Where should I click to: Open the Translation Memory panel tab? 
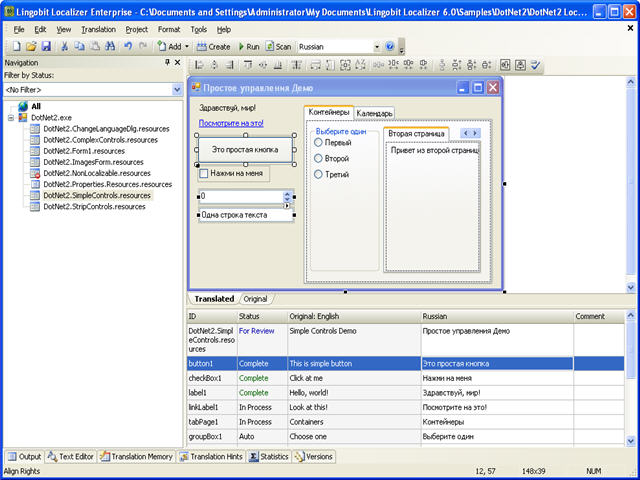(x=139, y=457)
